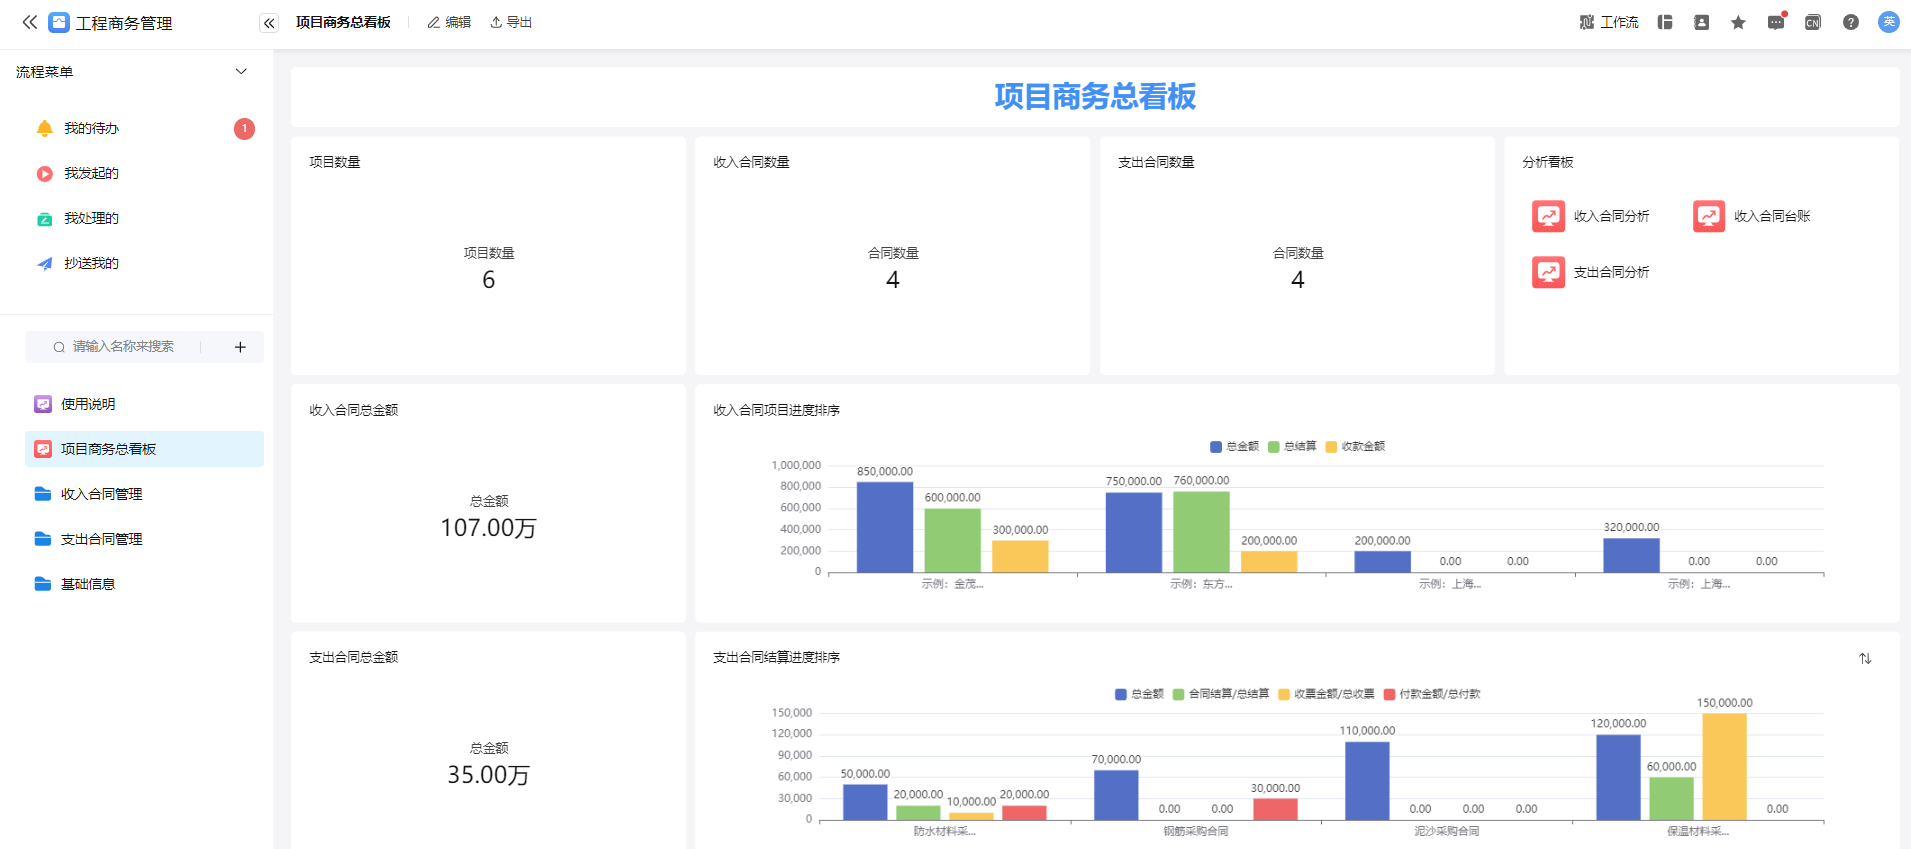The image size is (1911, 849).
Task: Click the 导出 export button
Action: [x=511, y=22]
